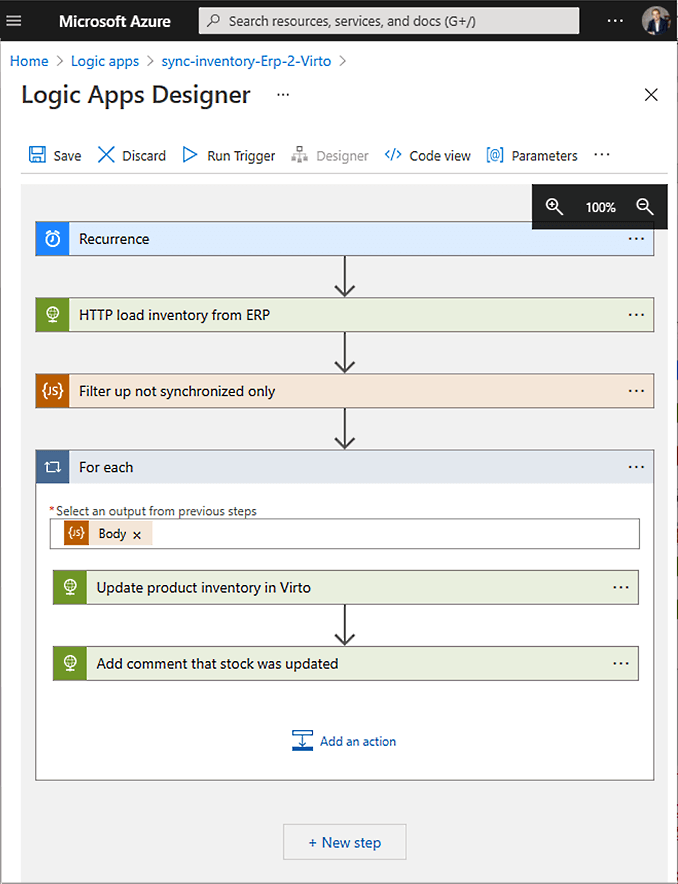
Task: Click the Code view brackets icon
Action: 393,154
